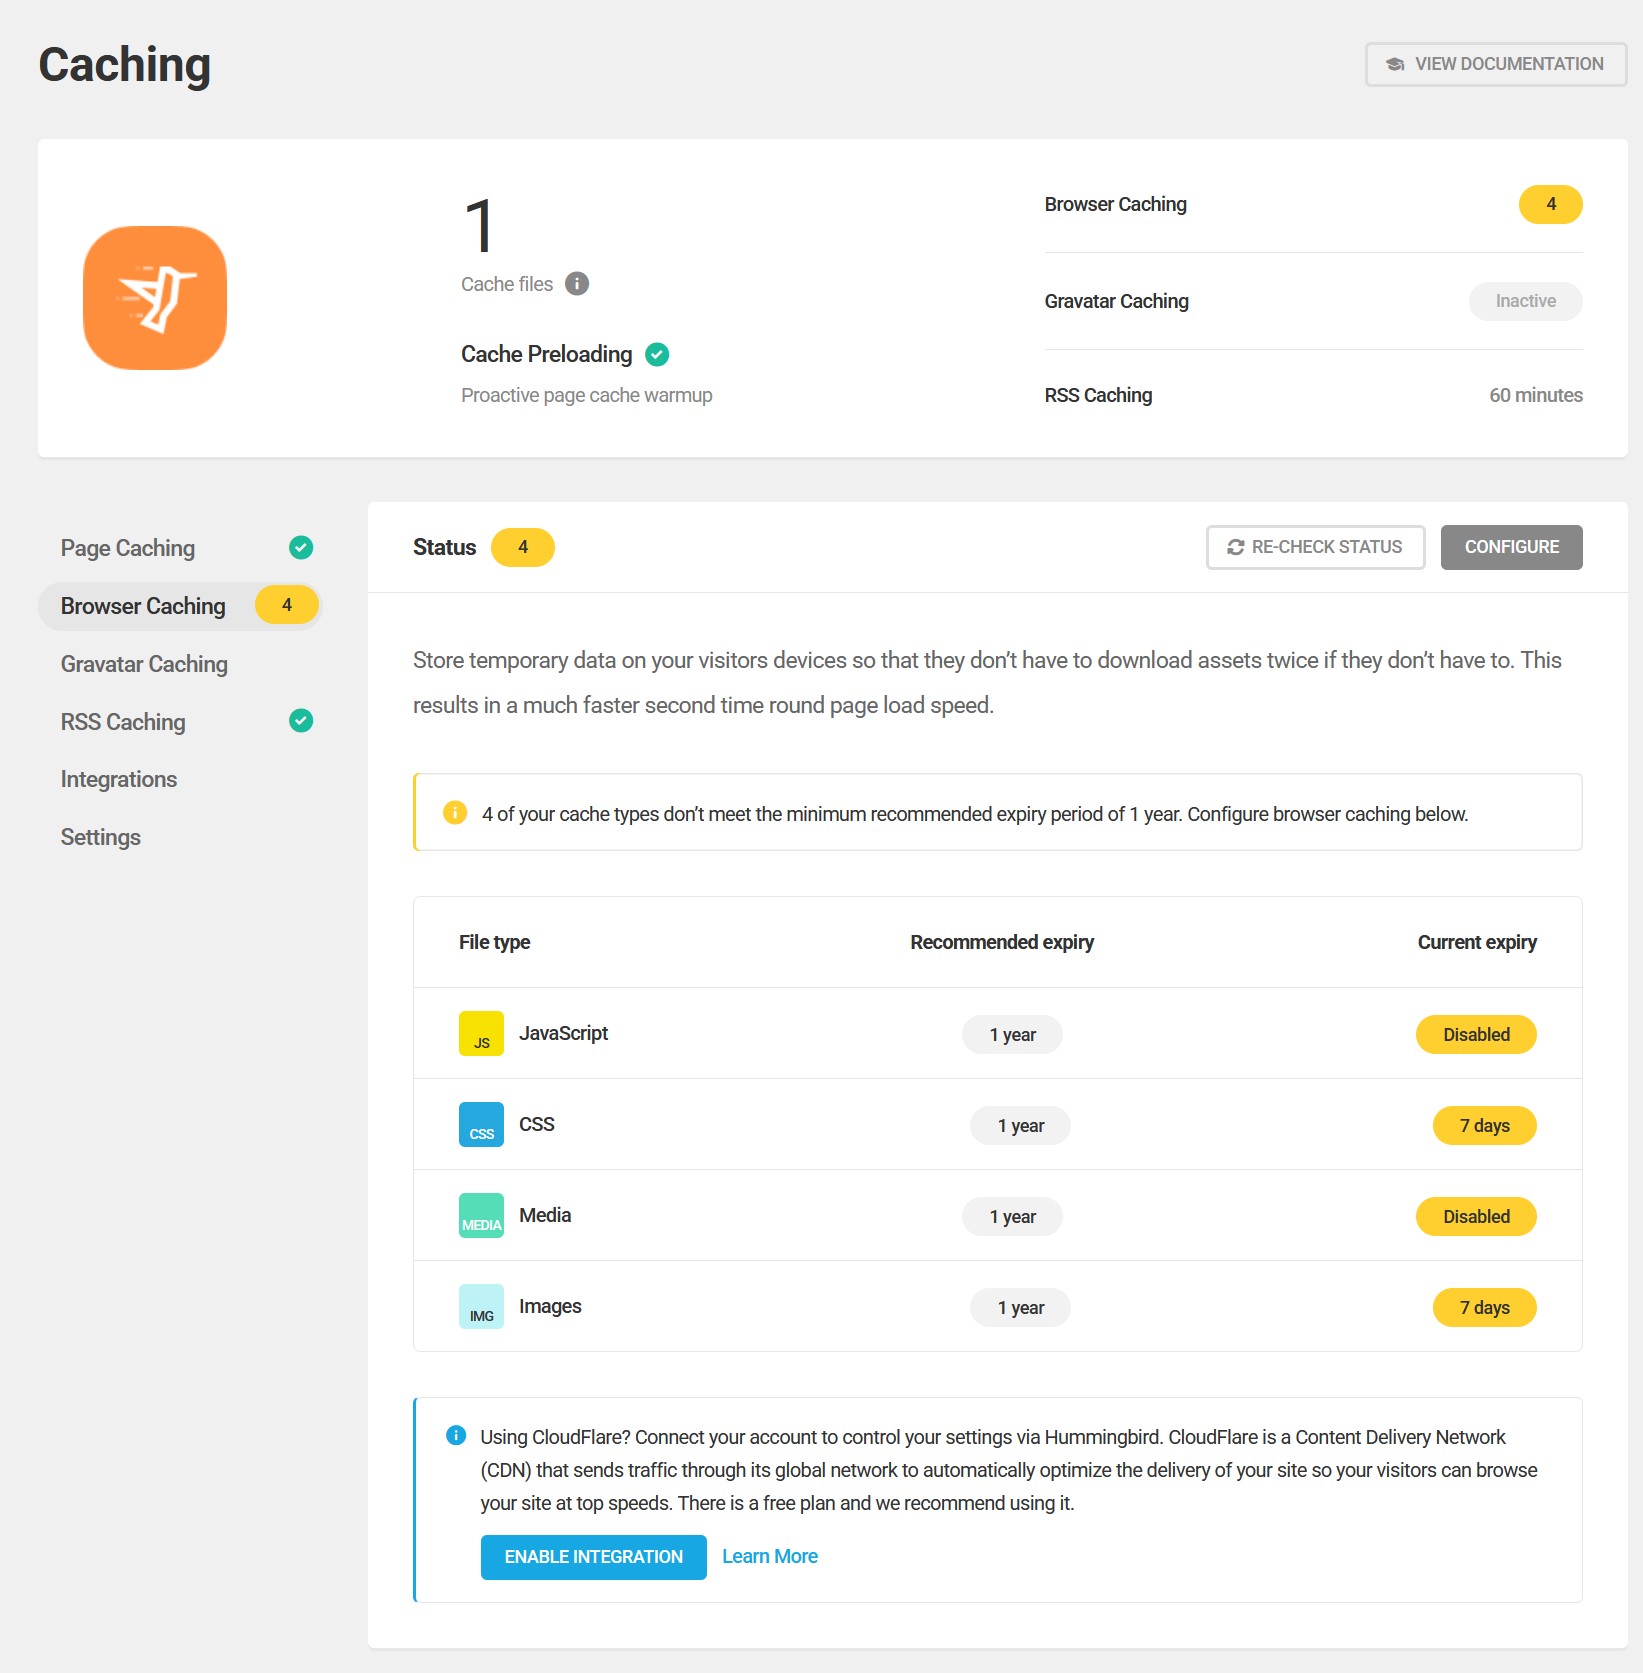Go to RSS Caching in sidebar
Viewport: 1643px width, 1673px height.
[x=123, y=722]
